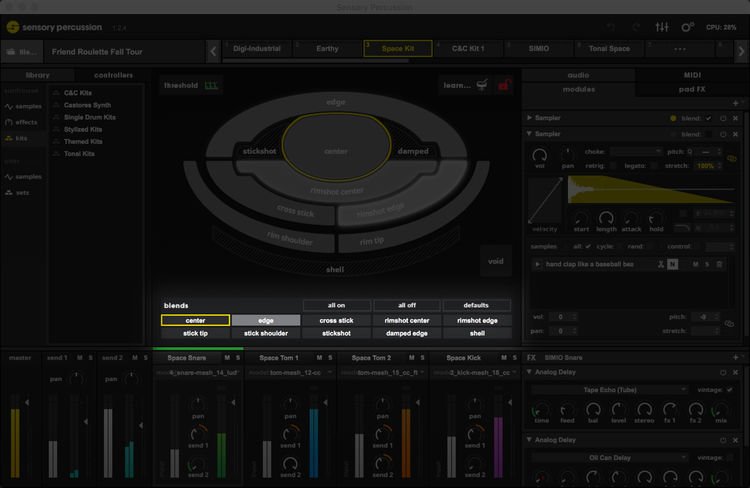The height and width of the screenshot is (488, 750).
Task: Add an effect with FX panel plus icon
Action: [735, 357]
